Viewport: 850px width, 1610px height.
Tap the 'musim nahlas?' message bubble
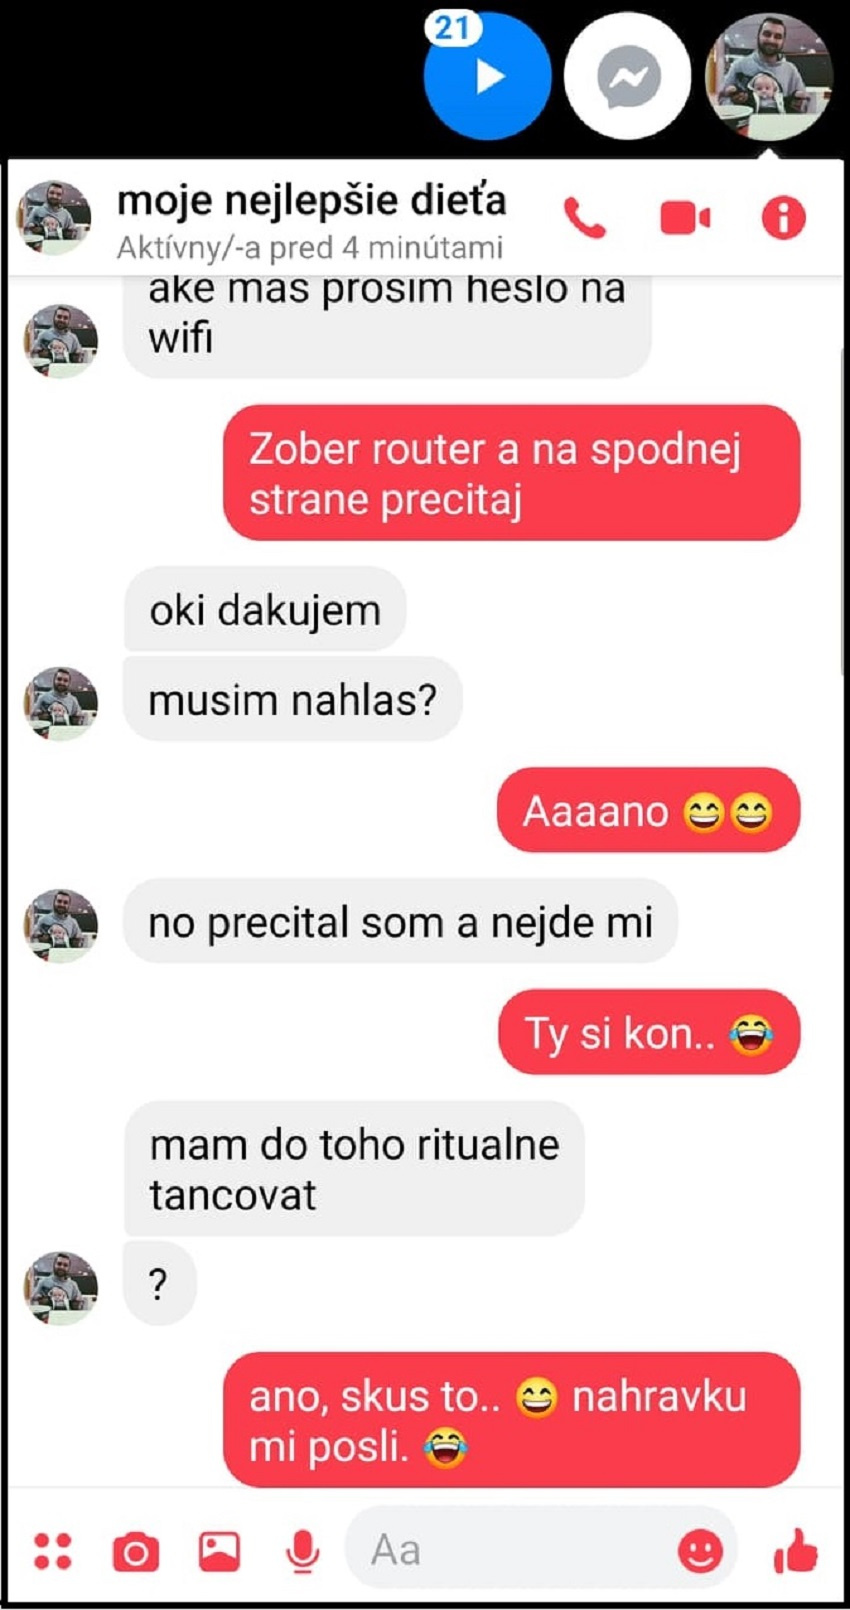click(292, 699)
